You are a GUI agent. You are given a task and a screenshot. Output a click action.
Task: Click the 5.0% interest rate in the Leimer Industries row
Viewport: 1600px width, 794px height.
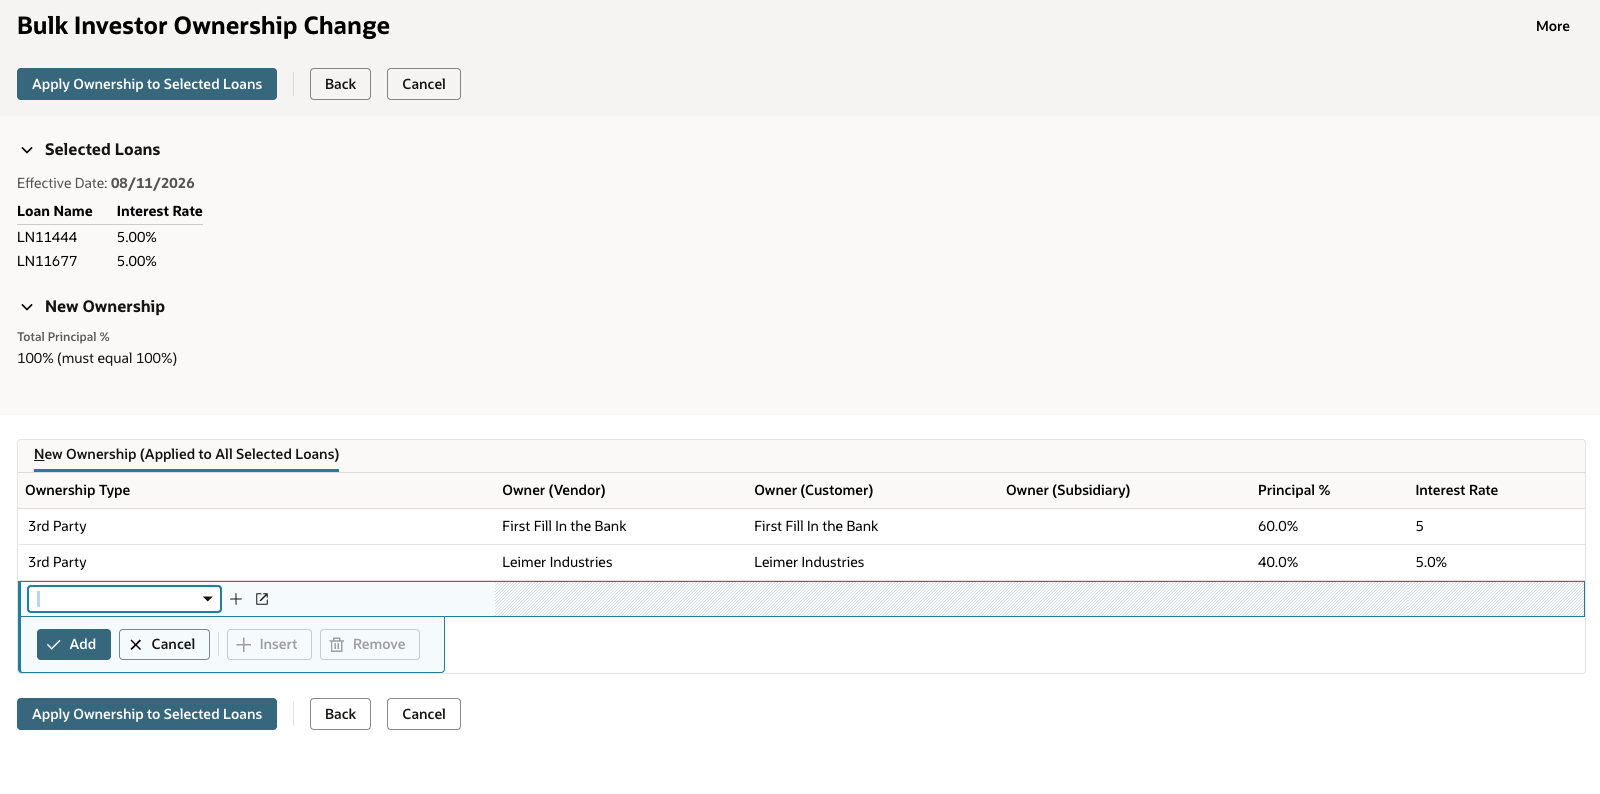[1431, 562]
